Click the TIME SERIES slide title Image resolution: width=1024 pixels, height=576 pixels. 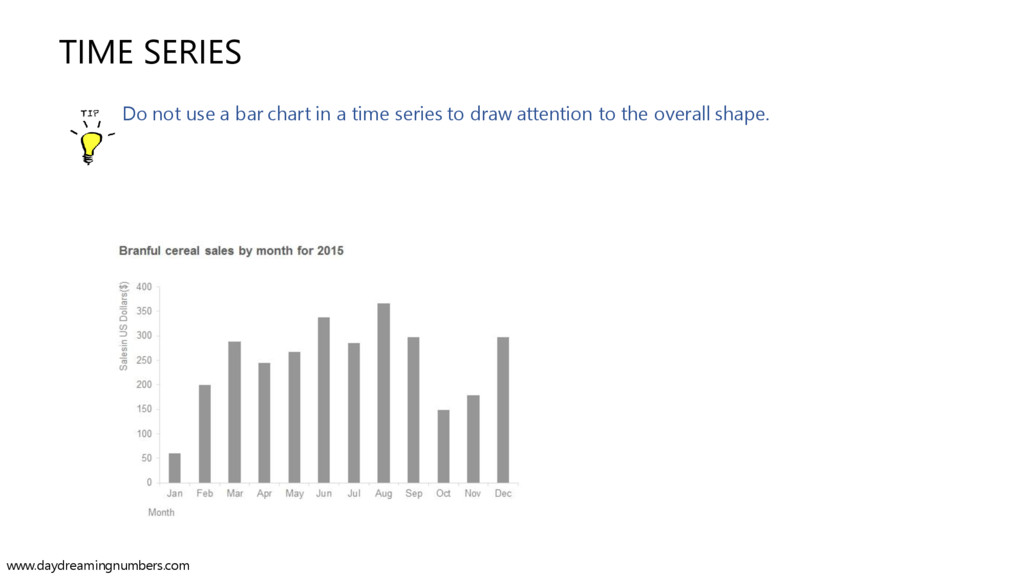point(150,52)
